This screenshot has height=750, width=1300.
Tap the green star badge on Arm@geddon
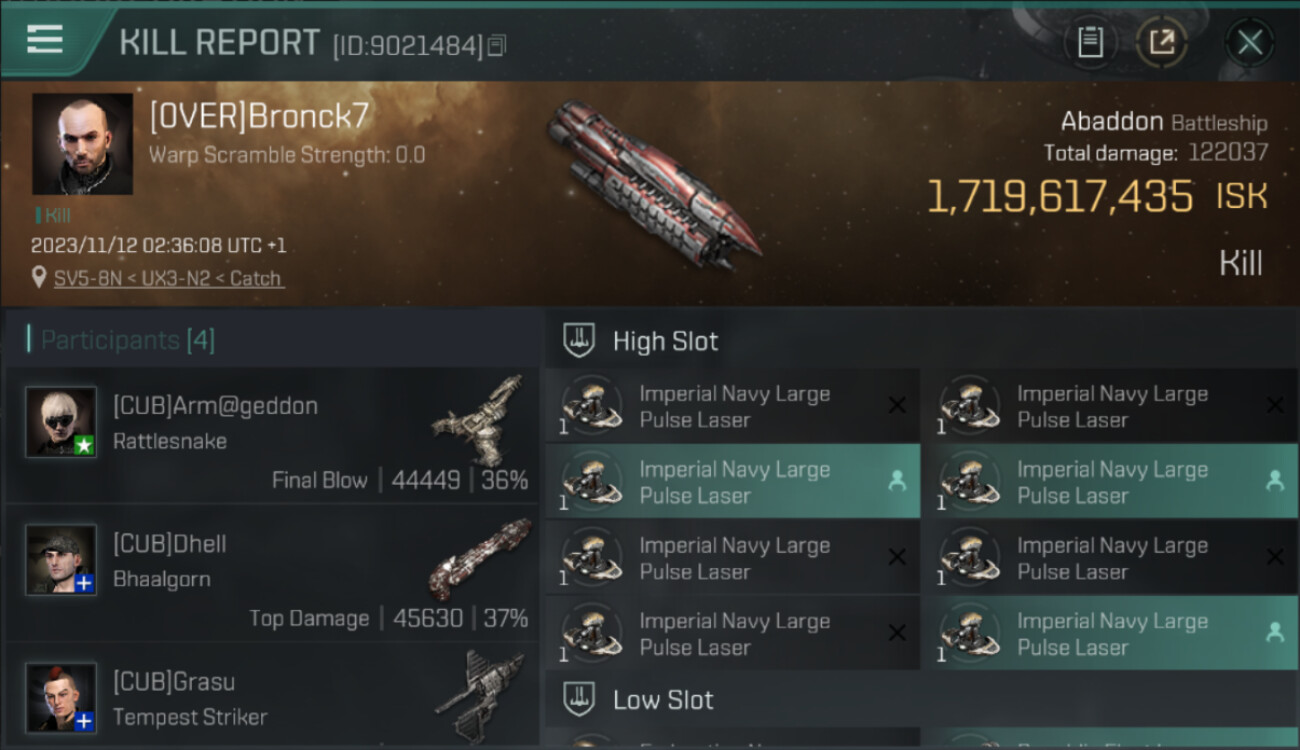point(84,446)
